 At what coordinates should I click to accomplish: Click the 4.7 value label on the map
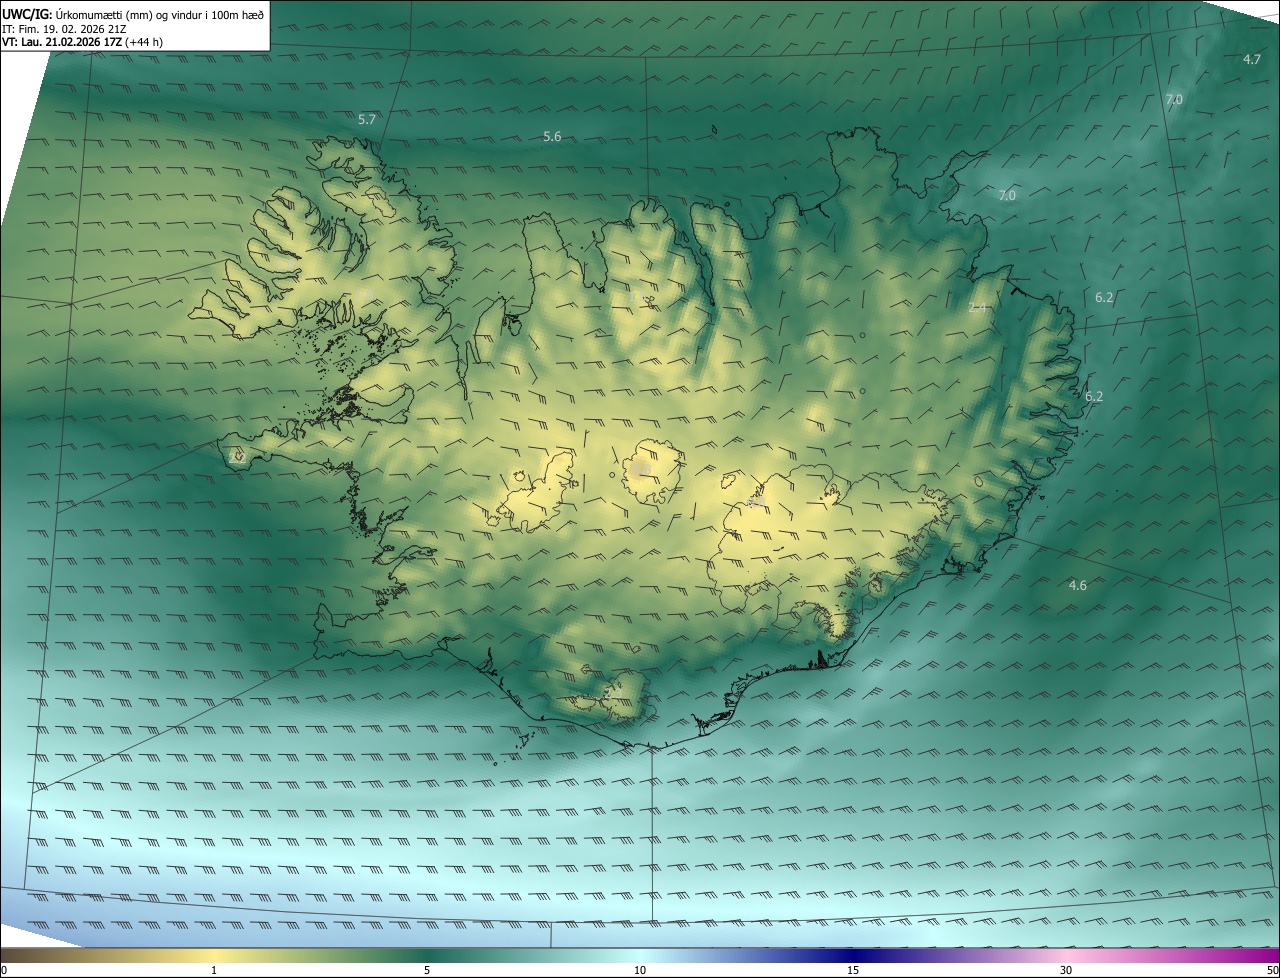coord(1252,59)
